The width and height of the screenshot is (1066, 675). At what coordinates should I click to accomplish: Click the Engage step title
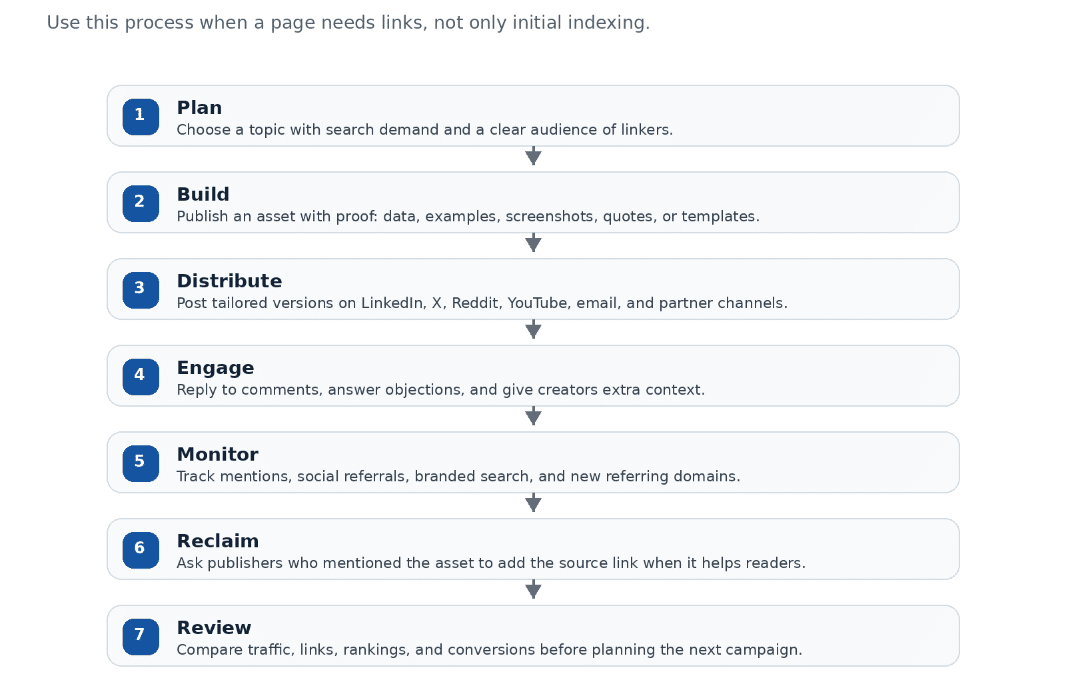tap(215, 368)
